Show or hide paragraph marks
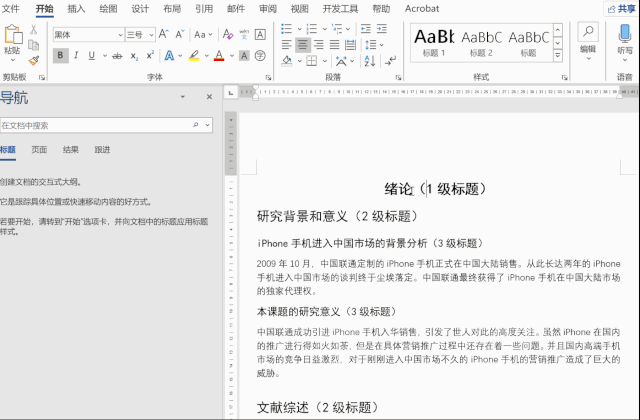 [390, 61]
